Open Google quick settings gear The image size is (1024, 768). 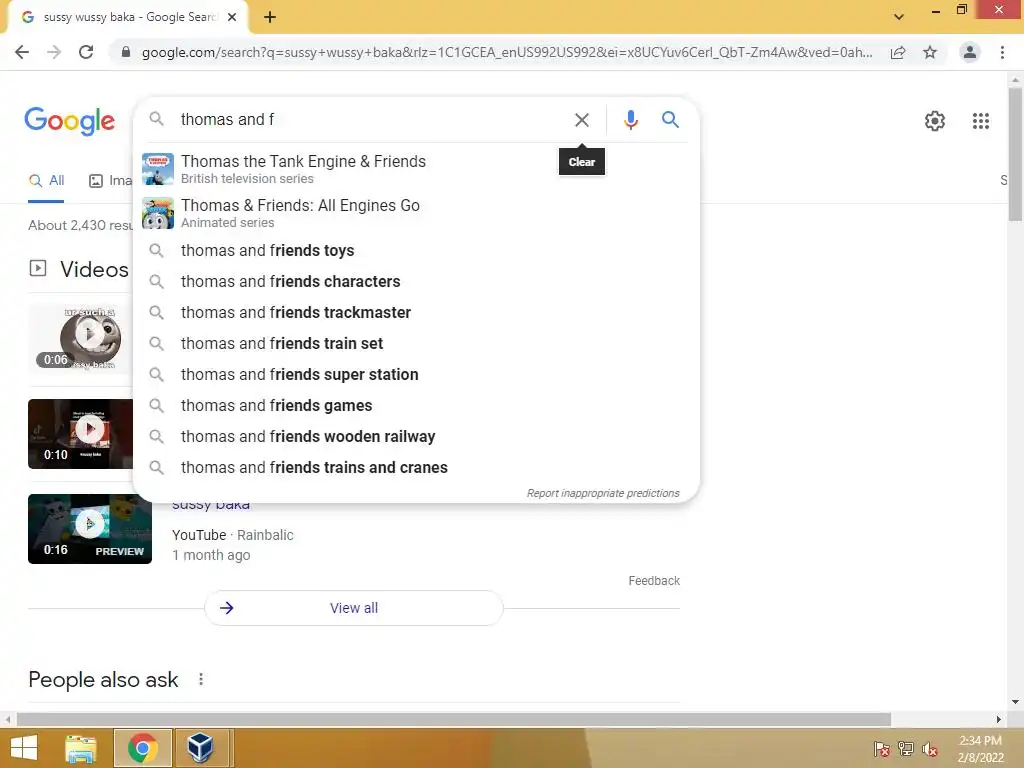(935, 121)
